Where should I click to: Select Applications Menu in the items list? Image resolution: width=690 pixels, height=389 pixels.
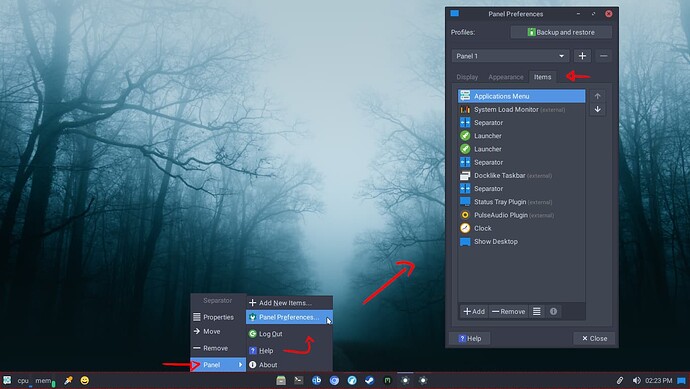pyautogui.click(x=521, y=96)
